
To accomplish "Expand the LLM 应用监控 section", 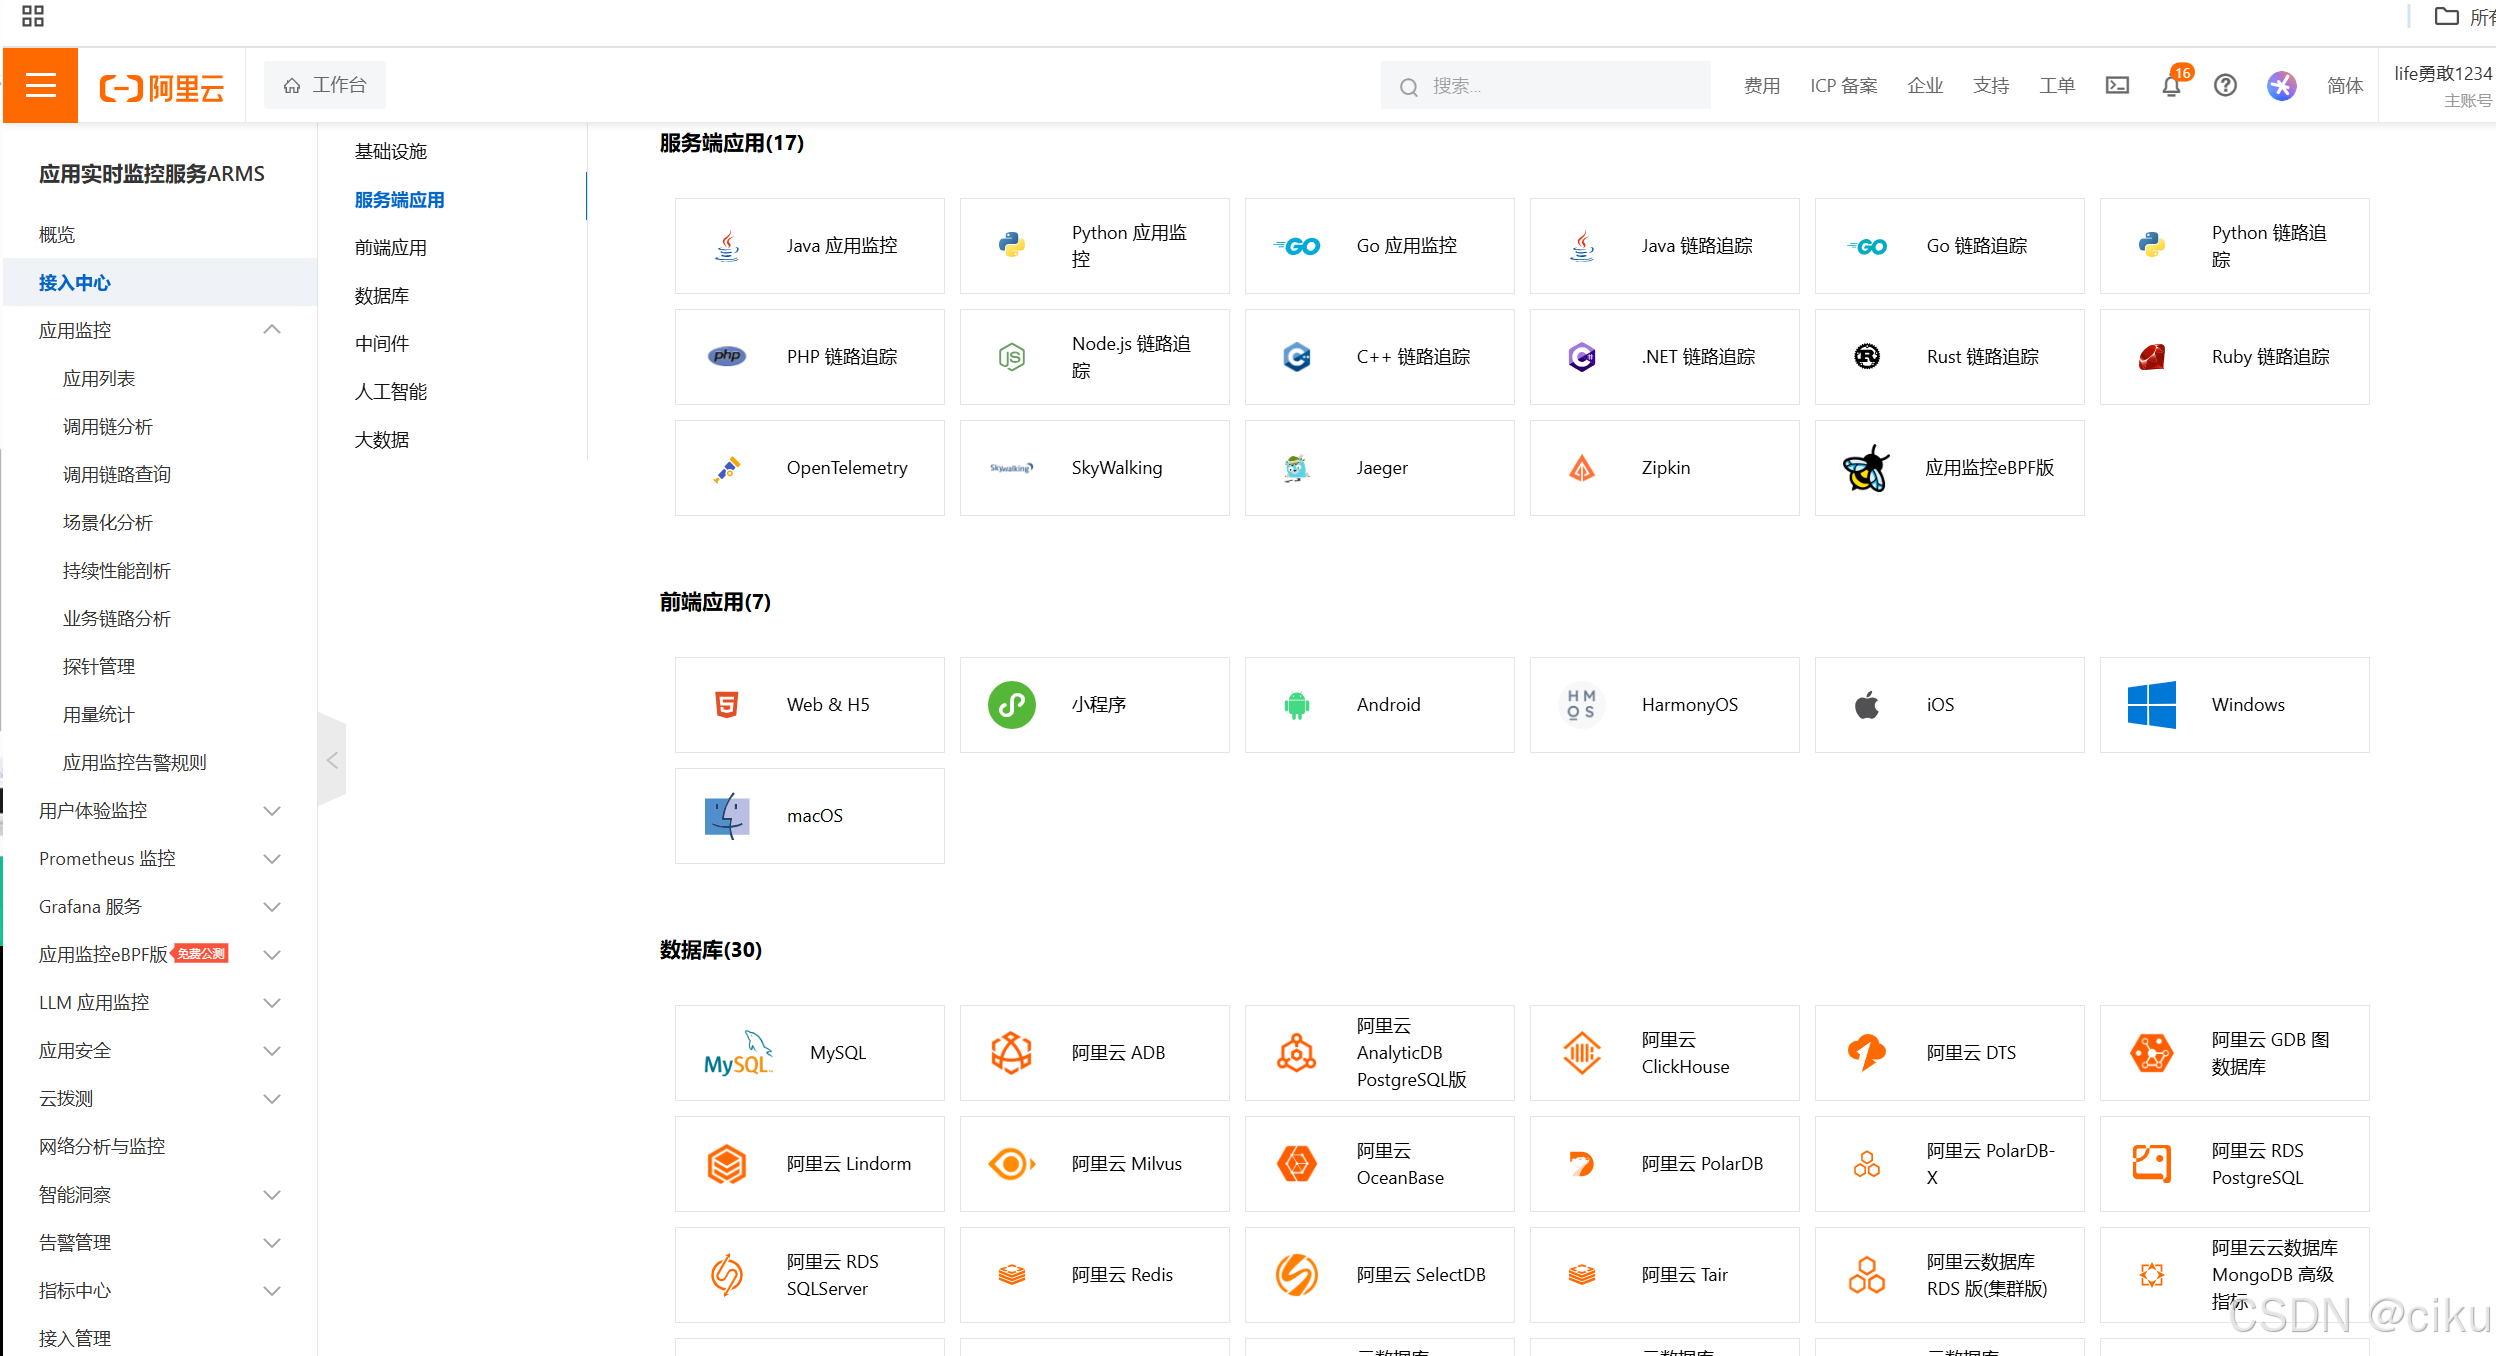I will [x=272, y=1003].
